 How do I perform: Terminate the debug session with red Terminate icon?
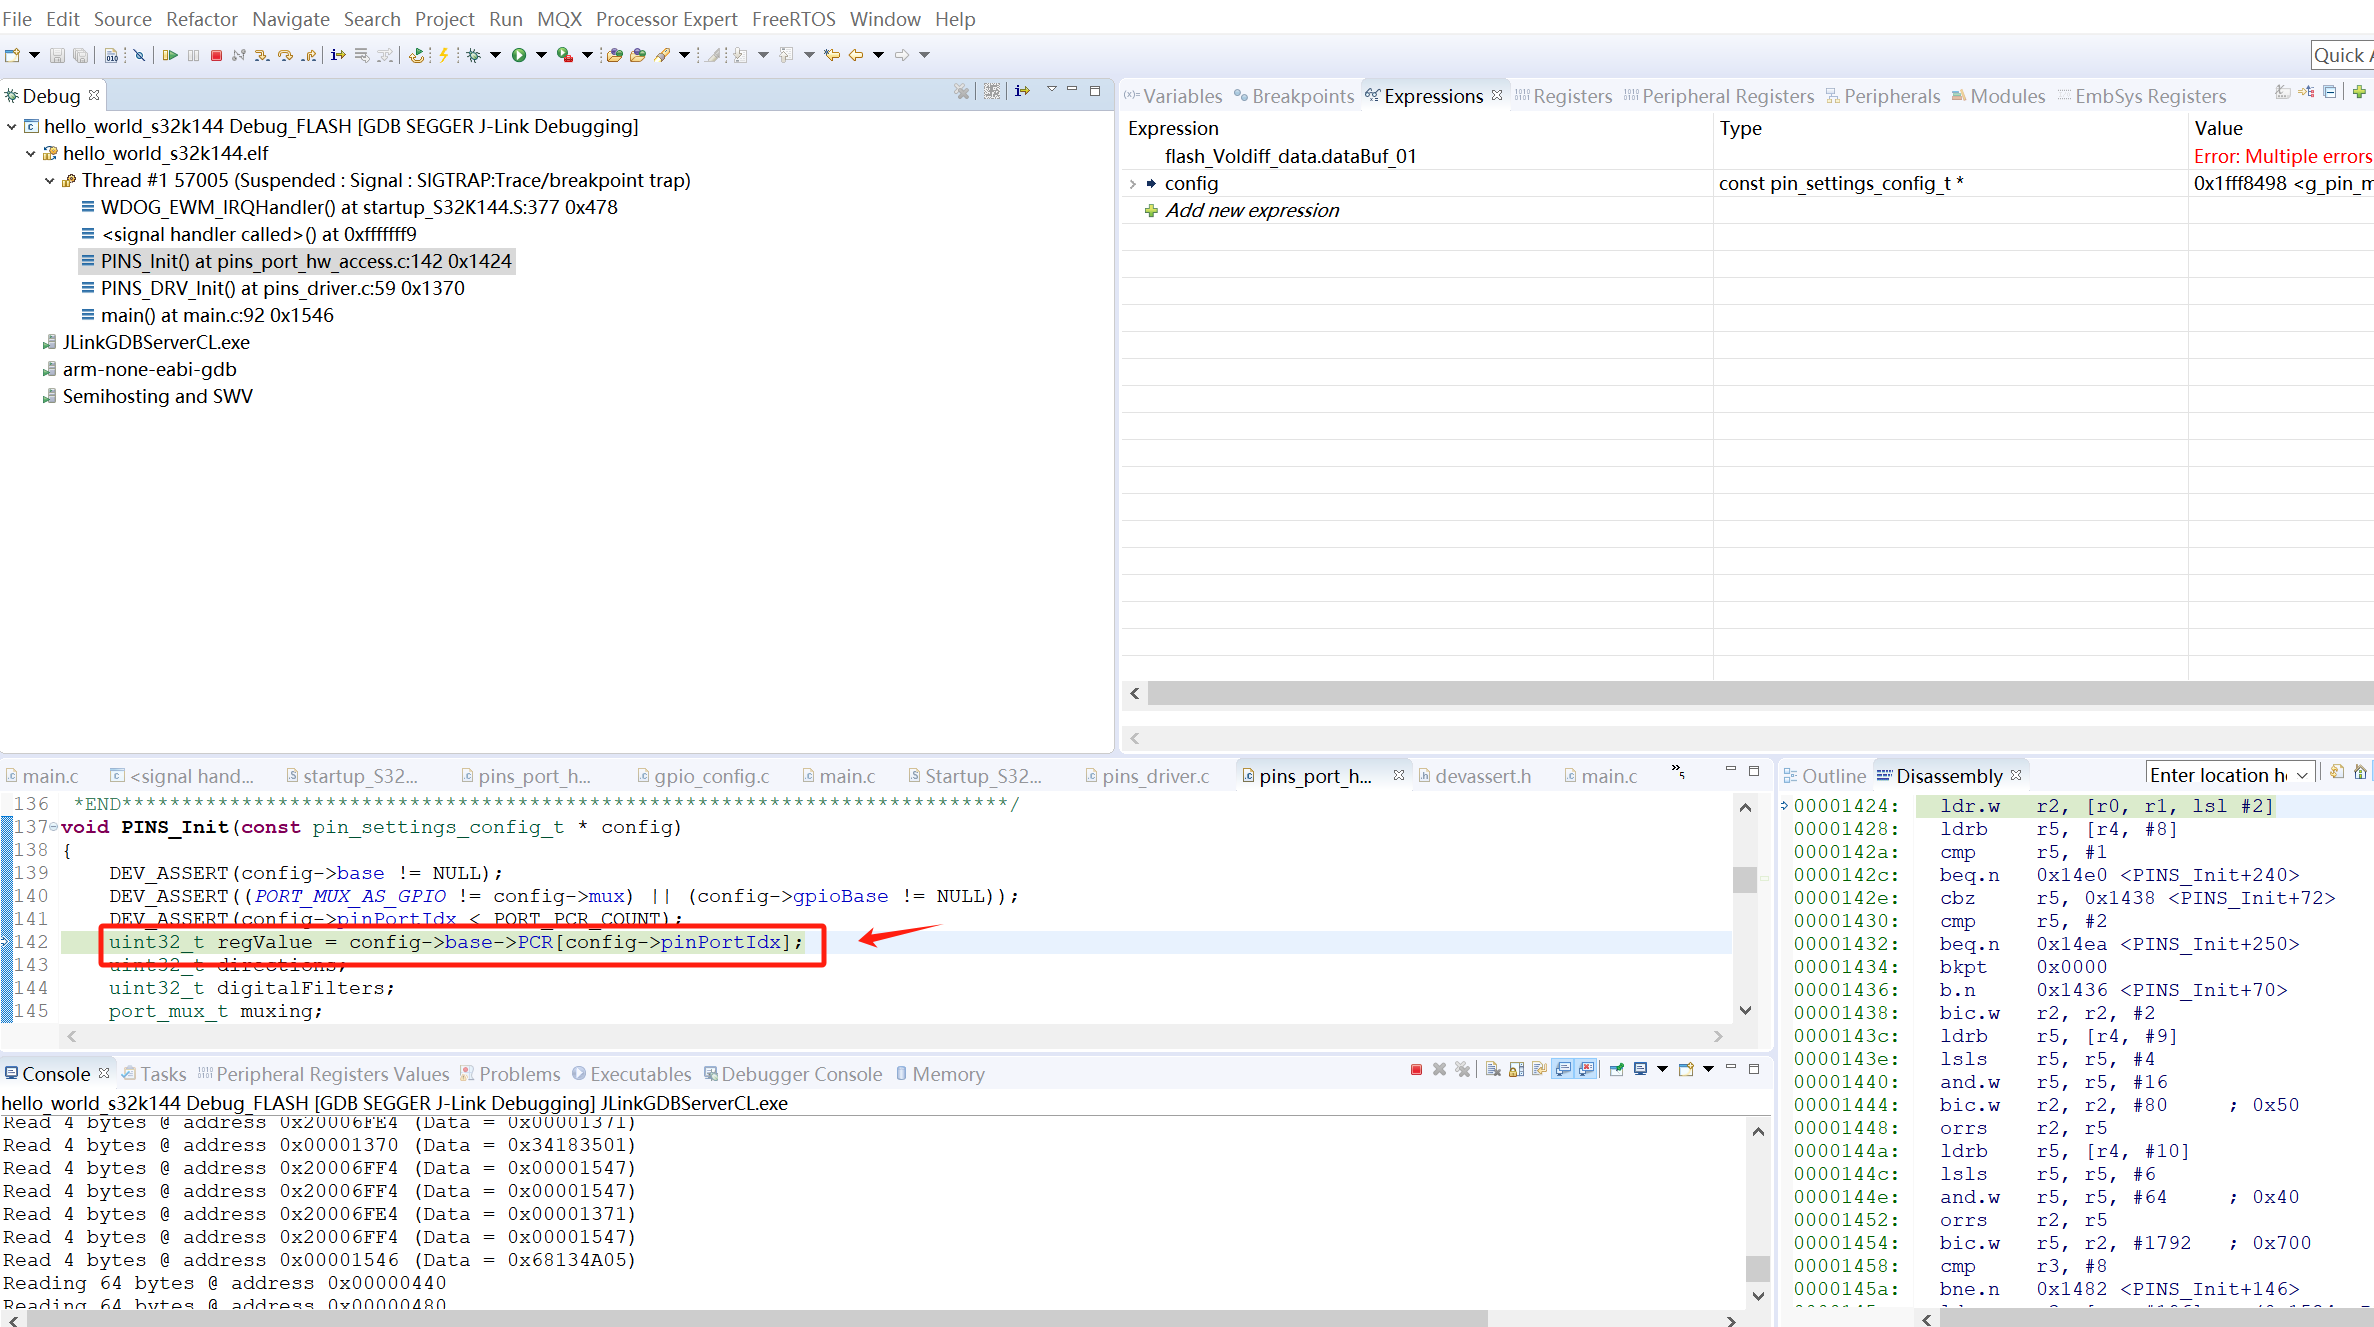pos(216,55)
